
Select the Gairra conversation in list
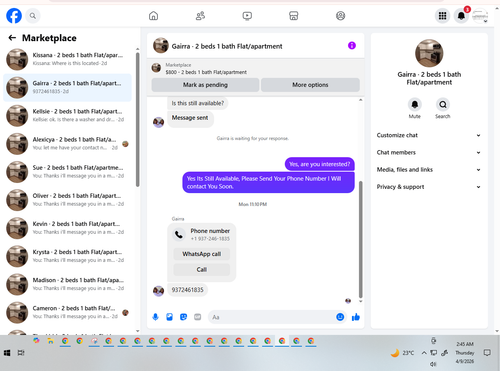tap(67, 87)
